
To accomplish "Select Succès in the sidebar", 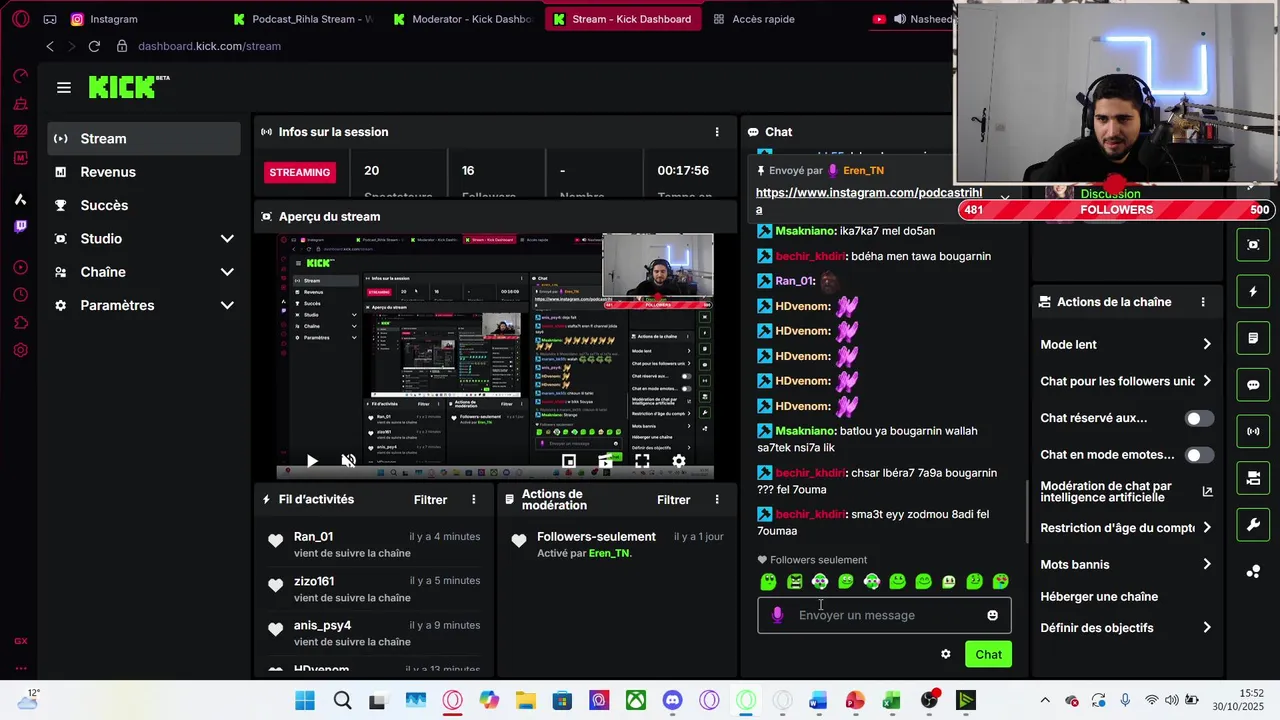I will pyautogui.click(x=144, y=205).
